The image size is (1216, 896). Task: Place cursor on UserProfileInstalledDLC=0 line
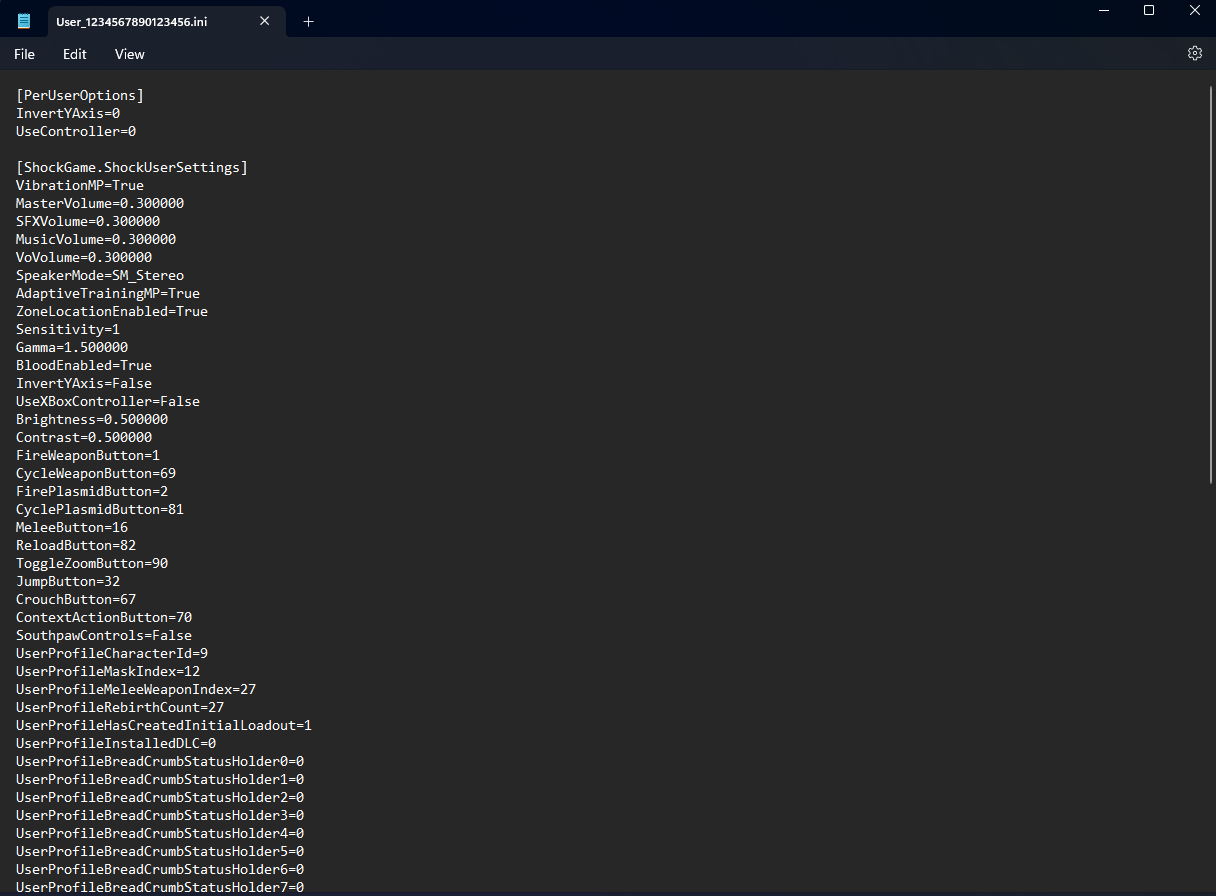tap(115, 743)
